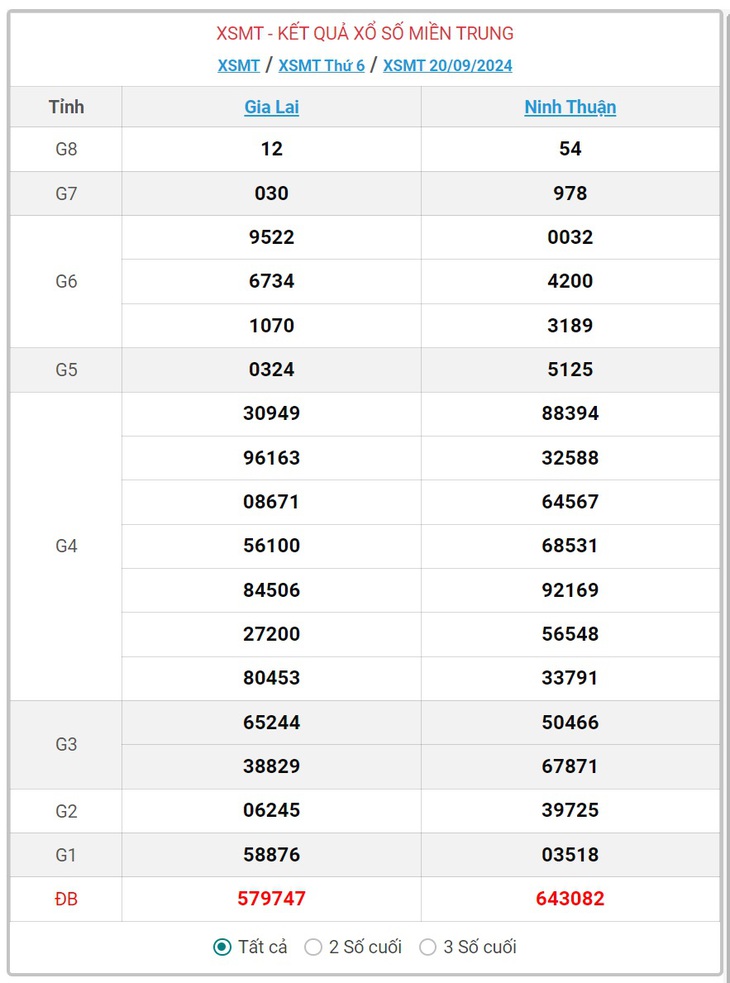The width and height of the screenshot is (730, 983).
Task: Open the Gia Lai province link
Action: pyautogui.click(x=272, y=107)
